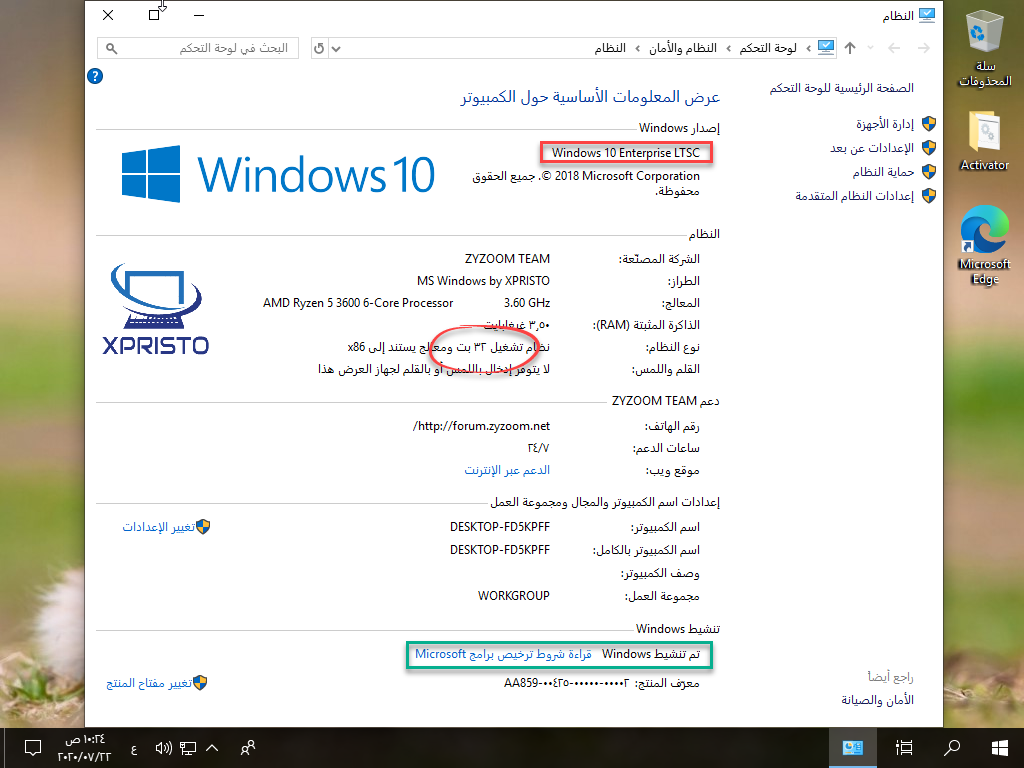Open the People icon on the taskbar

tap(248, 748)
